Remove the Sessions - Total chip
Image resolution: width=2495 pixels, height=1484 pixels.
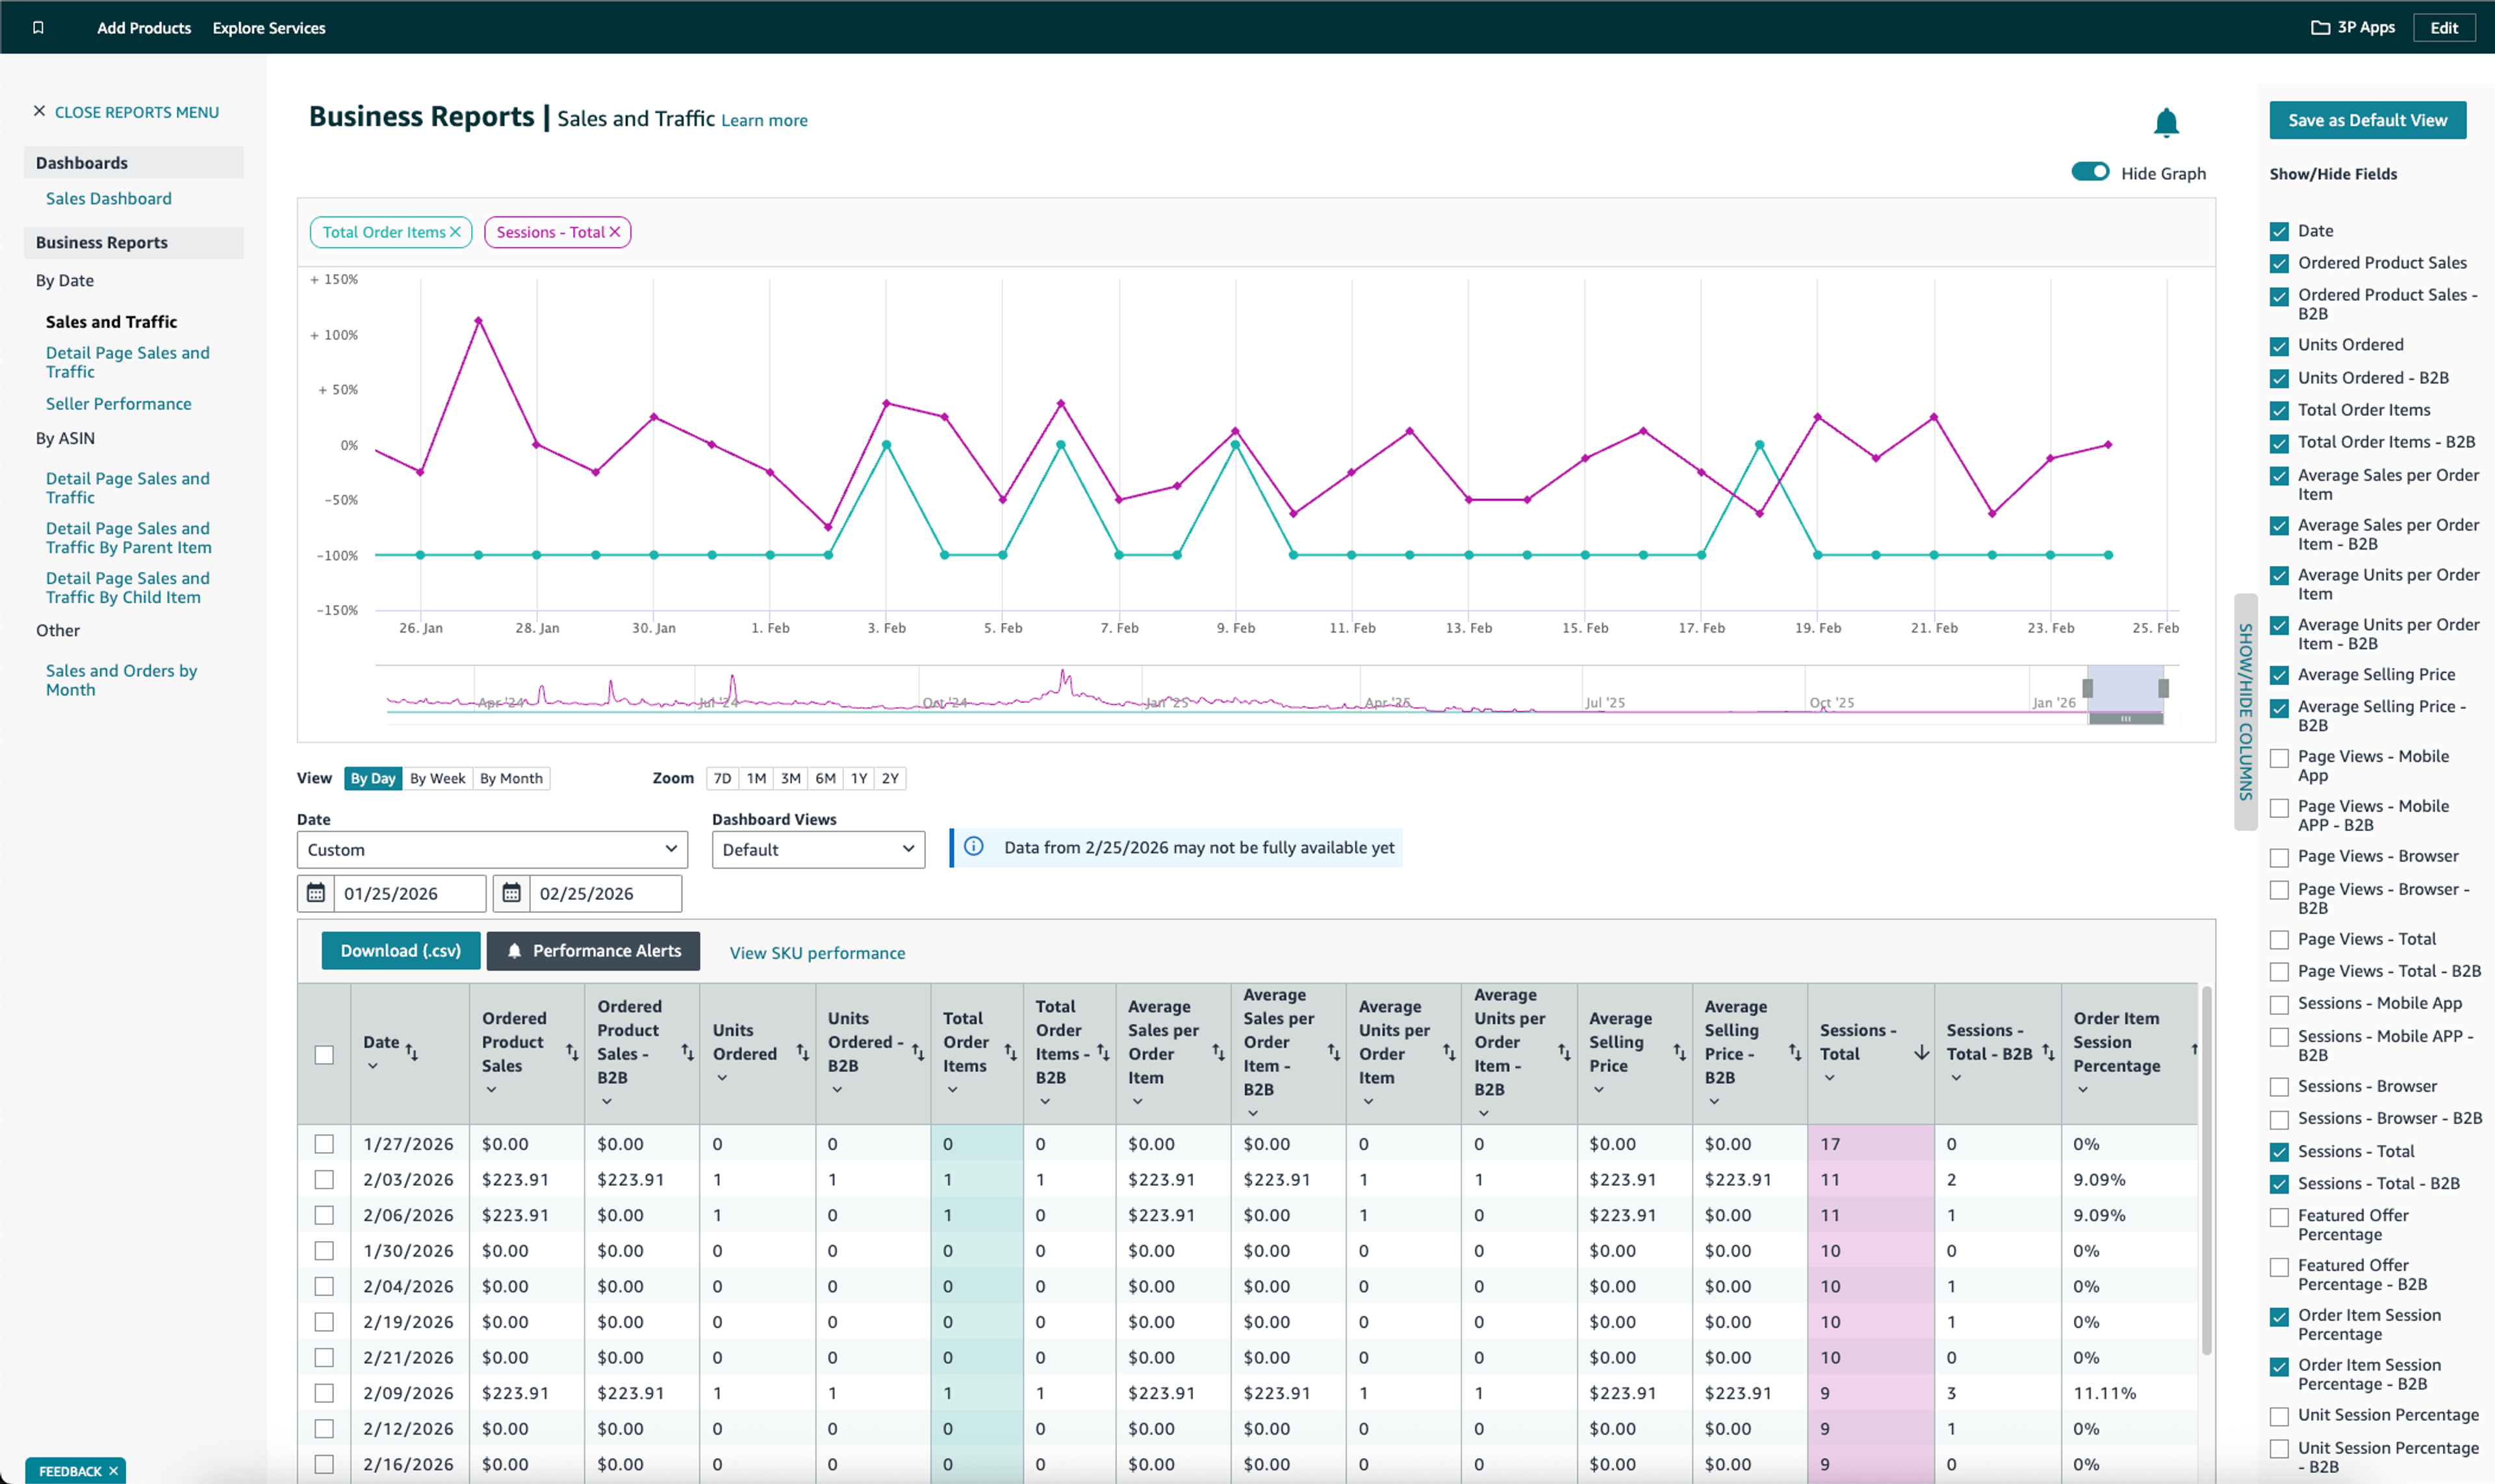point(615,232)
